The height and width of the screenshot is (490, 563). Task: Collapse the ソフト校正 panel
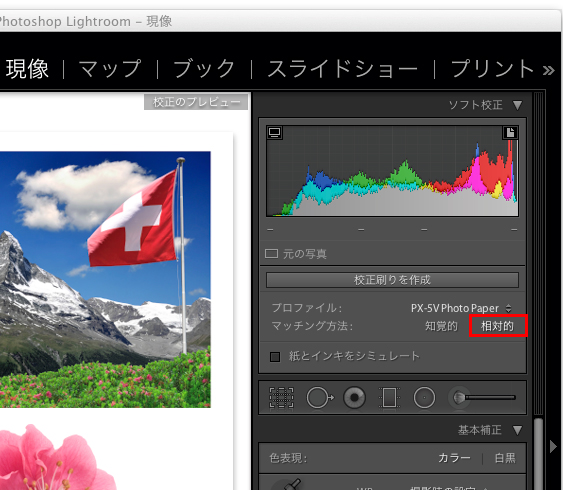click(x=517, y=105)
